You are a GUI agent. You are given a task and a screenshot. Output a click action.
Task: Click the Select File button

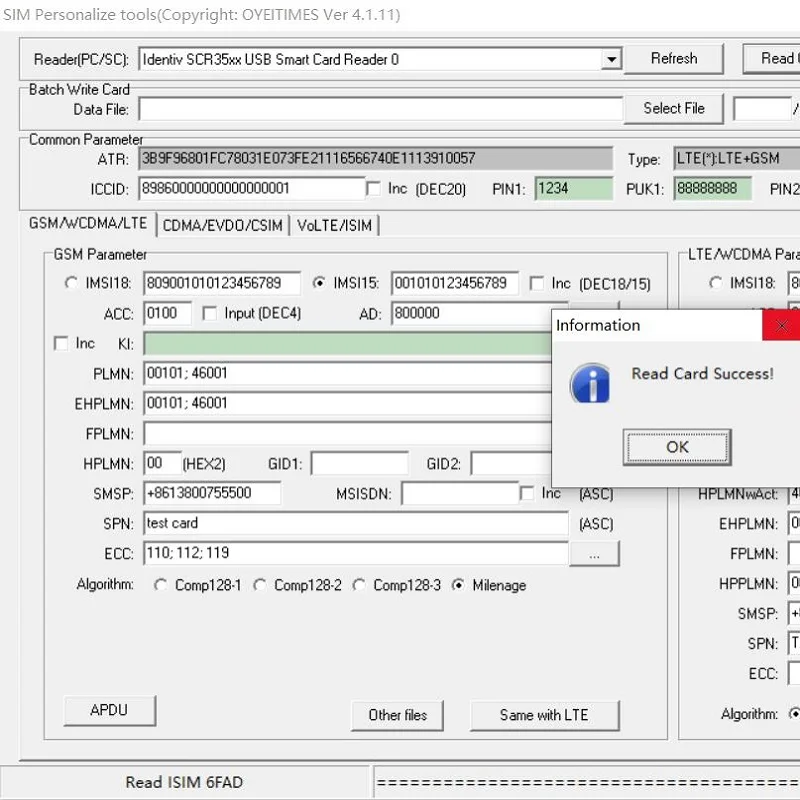[x=673, y=108]
